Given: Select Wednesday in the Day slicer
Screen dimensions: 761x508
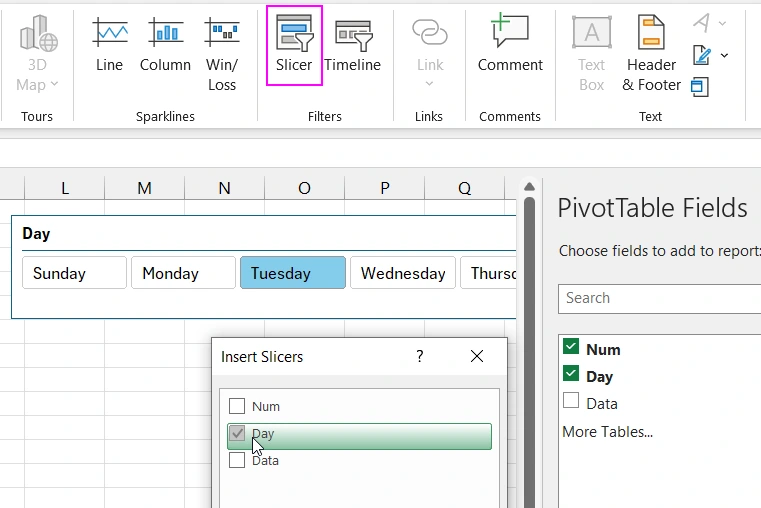Looking at the screenshot, I should tap(403, 273).
